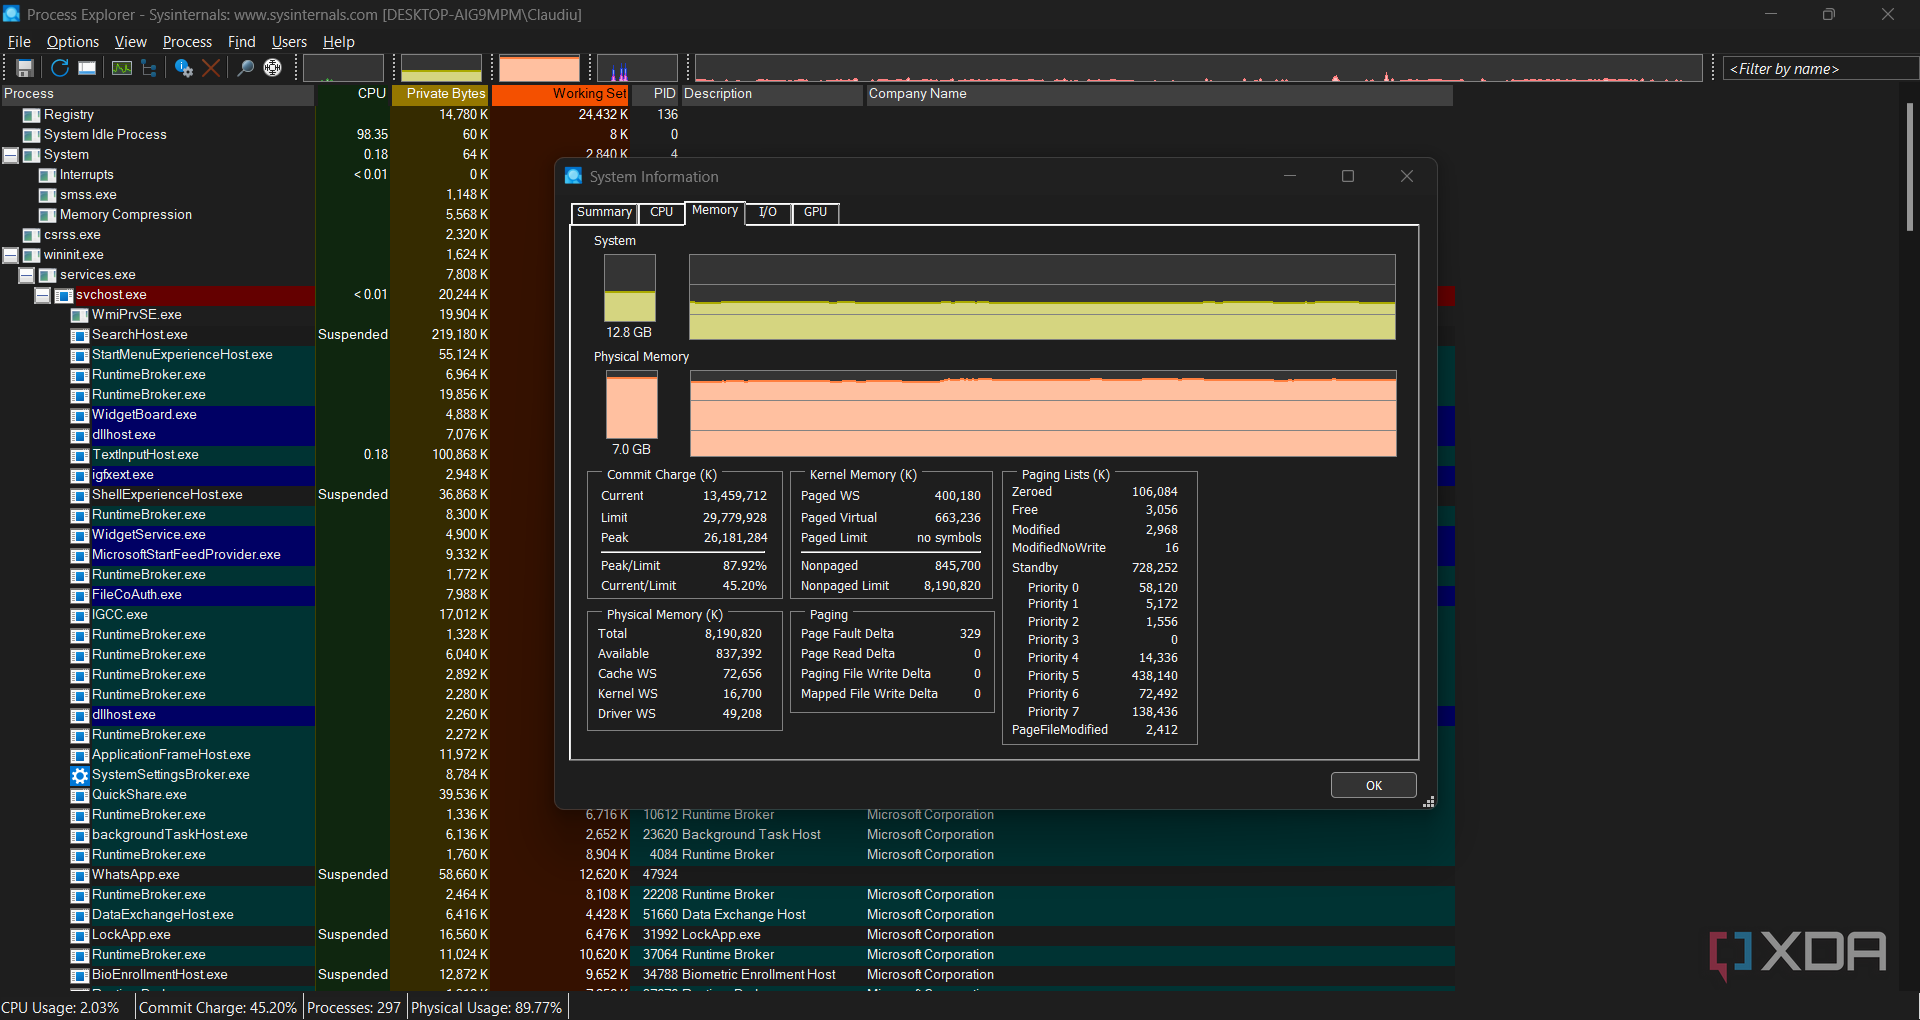Toggle the lower pane view icon
Image resolution: width=1920 pixels, height=1020 pixels.
tap(88, 68)
